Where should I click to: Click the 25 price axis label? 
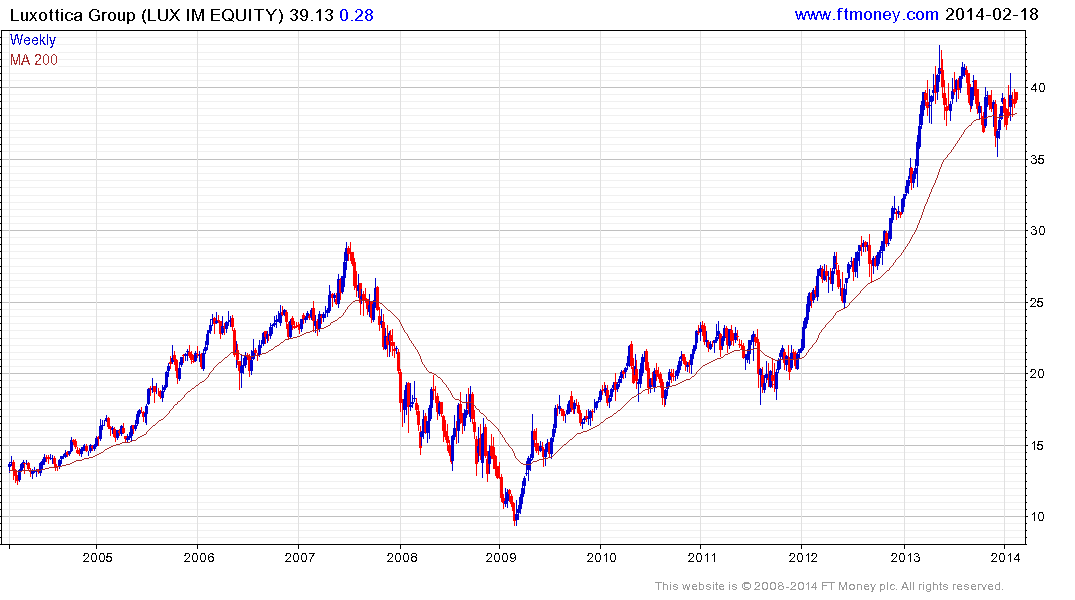pyautogui.click(x=1038, y=302)
